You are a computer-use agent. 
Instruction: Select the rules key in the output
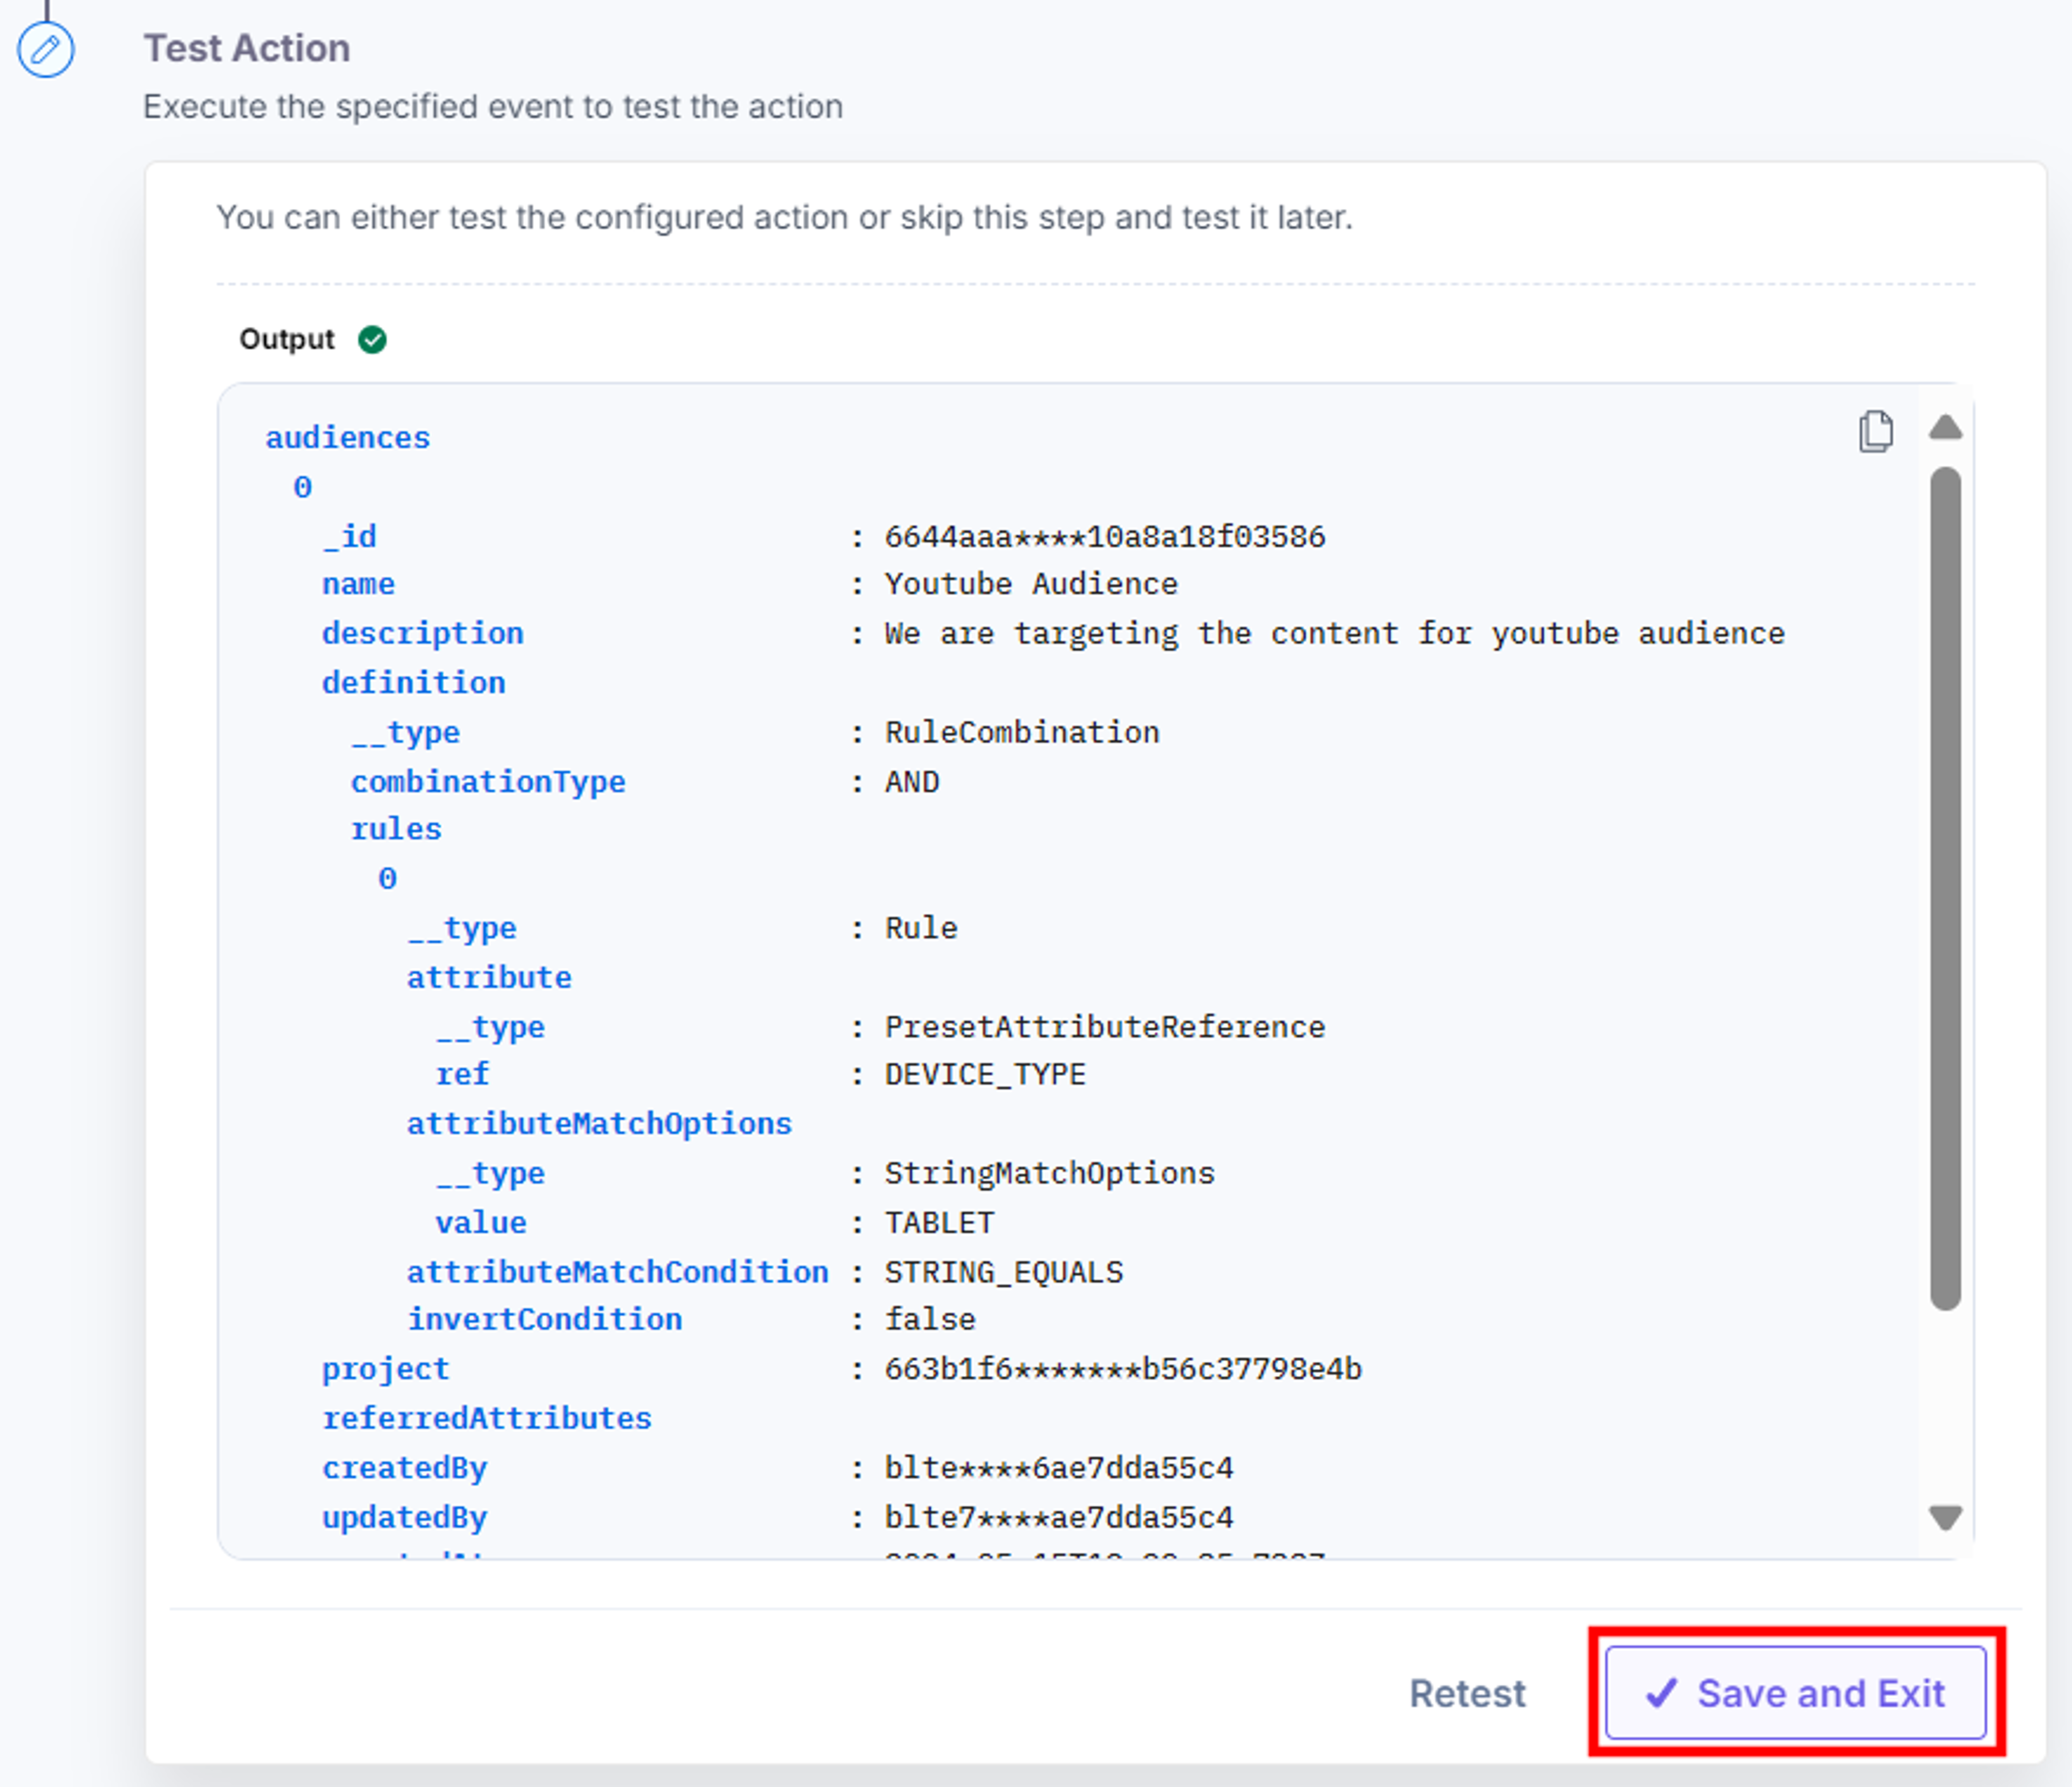click(x=395, y=829)
